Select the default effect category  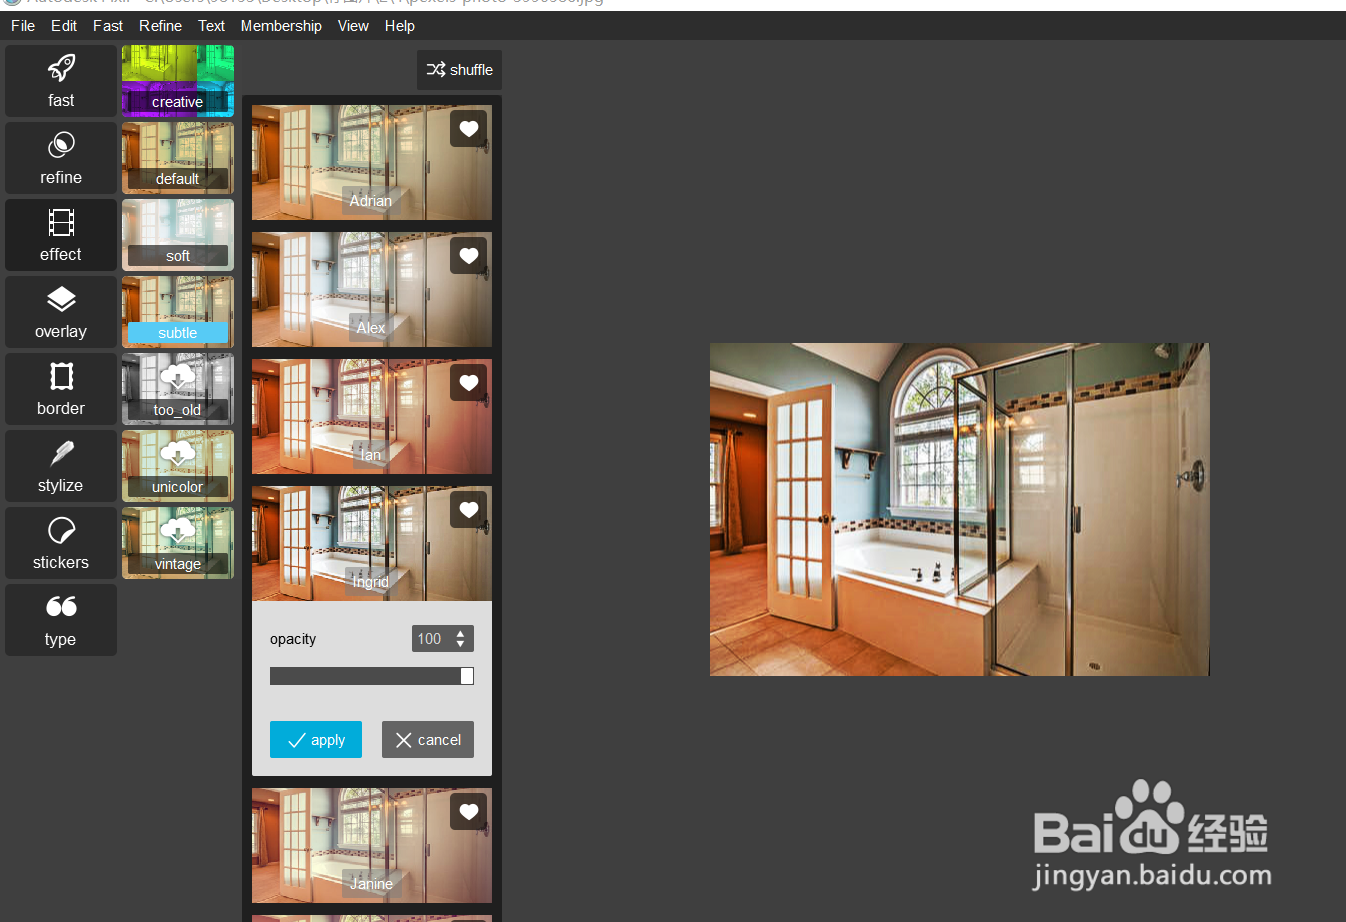(x=178, y=158)
